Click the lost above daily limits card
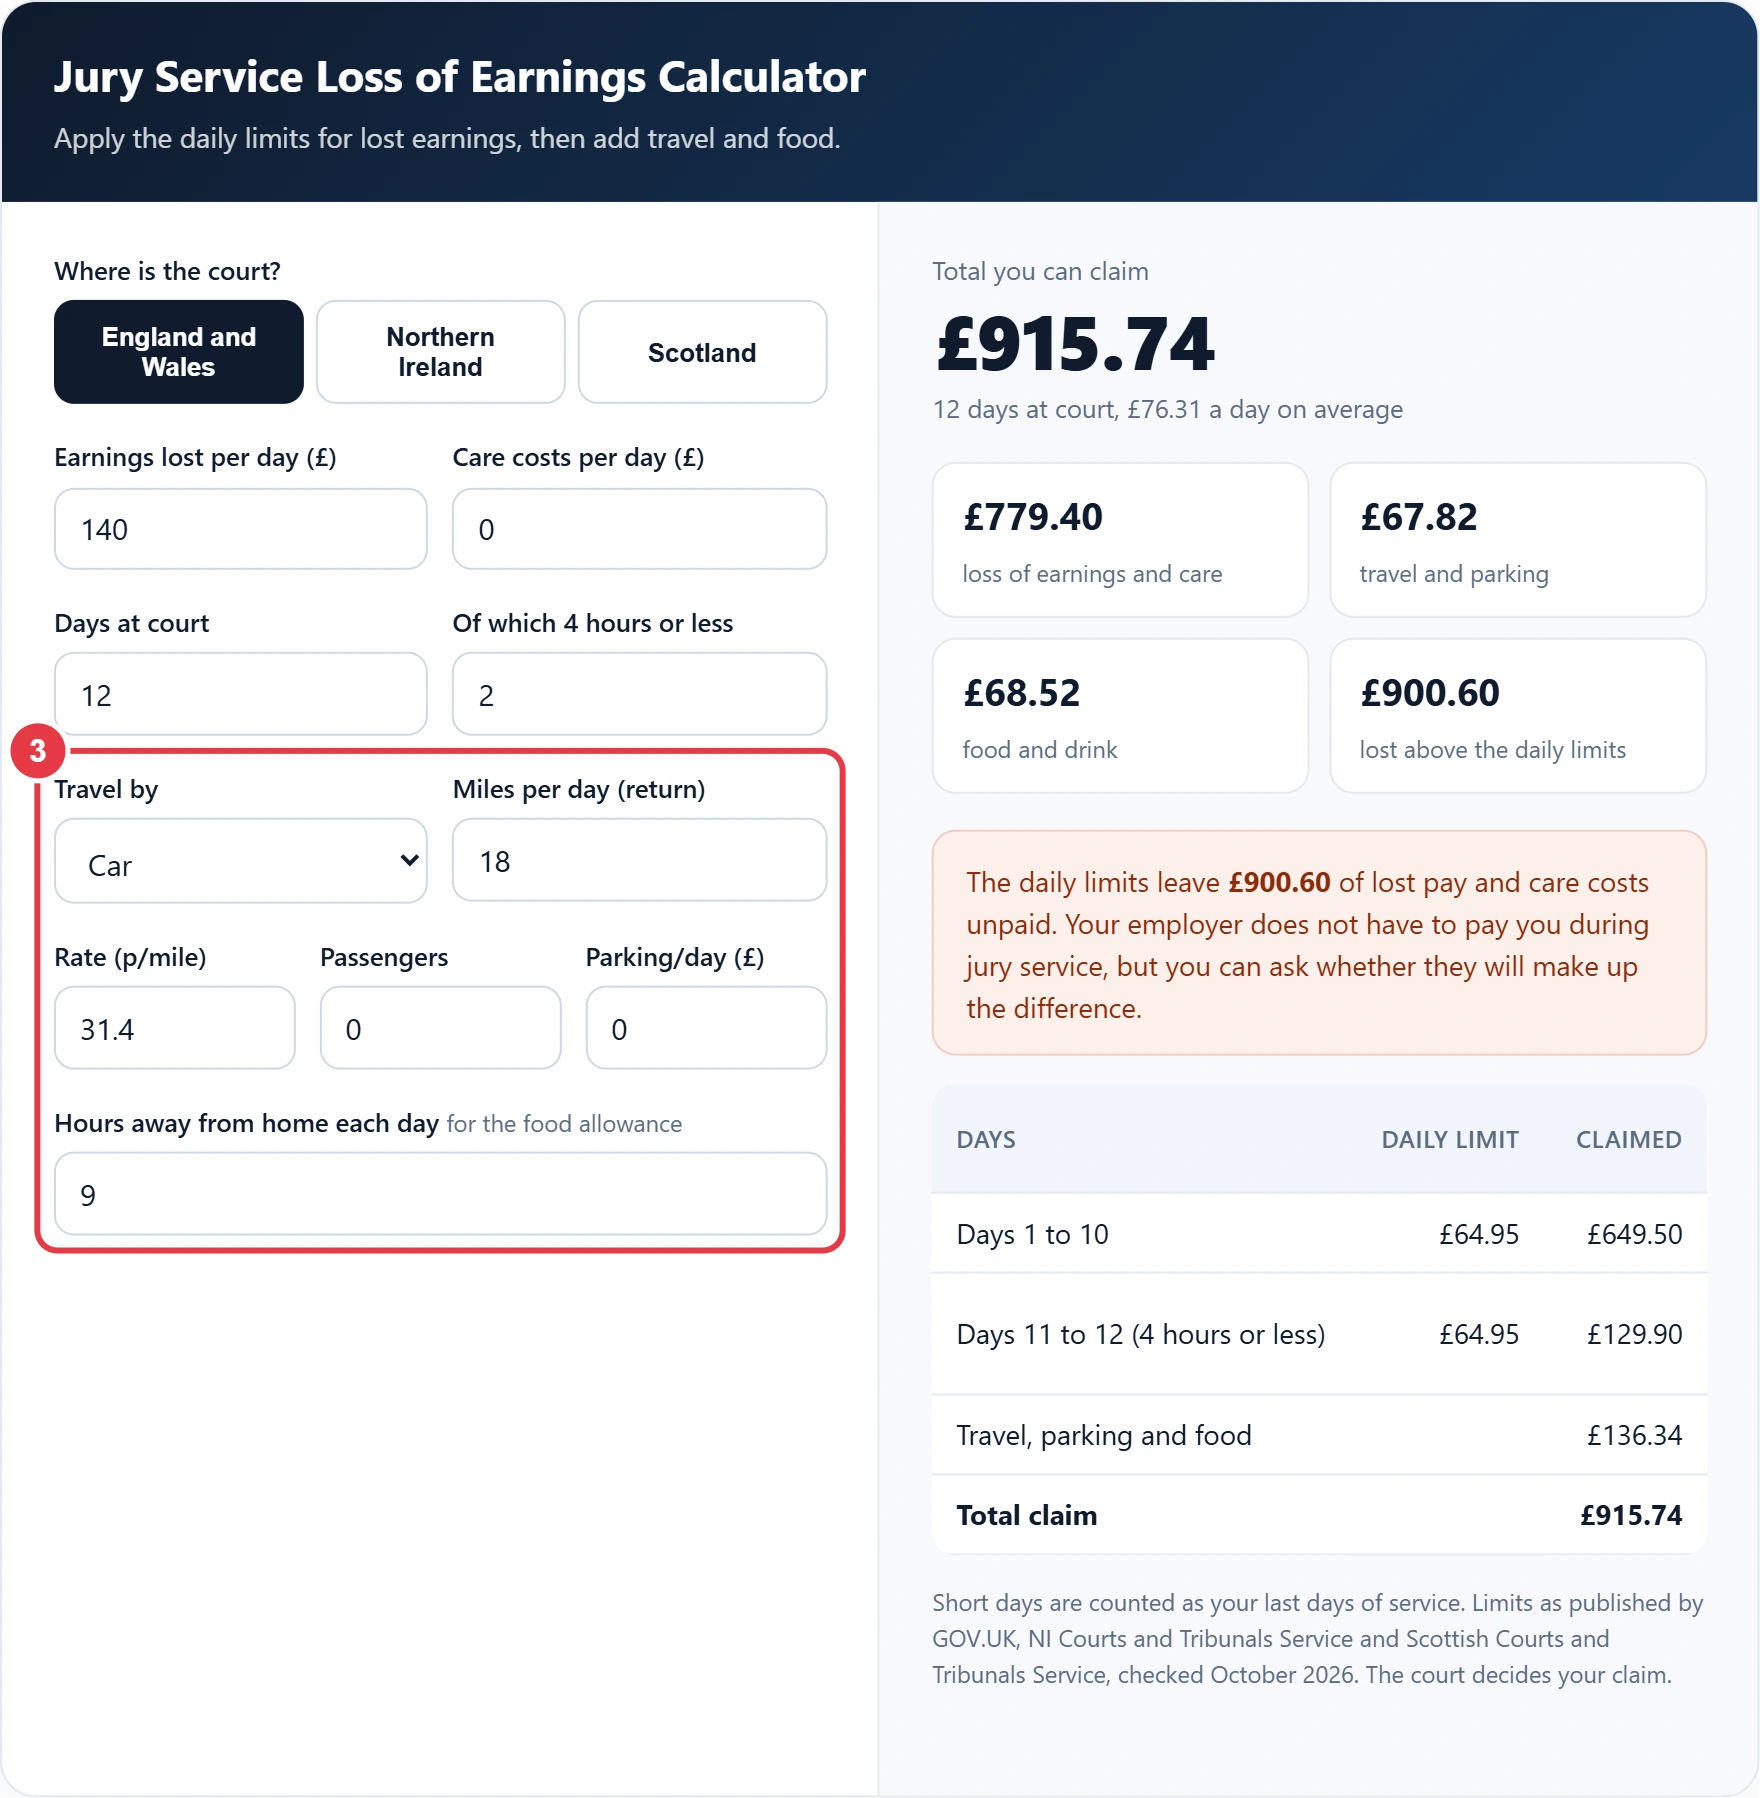This screenshot has height=1798, width=1760. 1518,716
